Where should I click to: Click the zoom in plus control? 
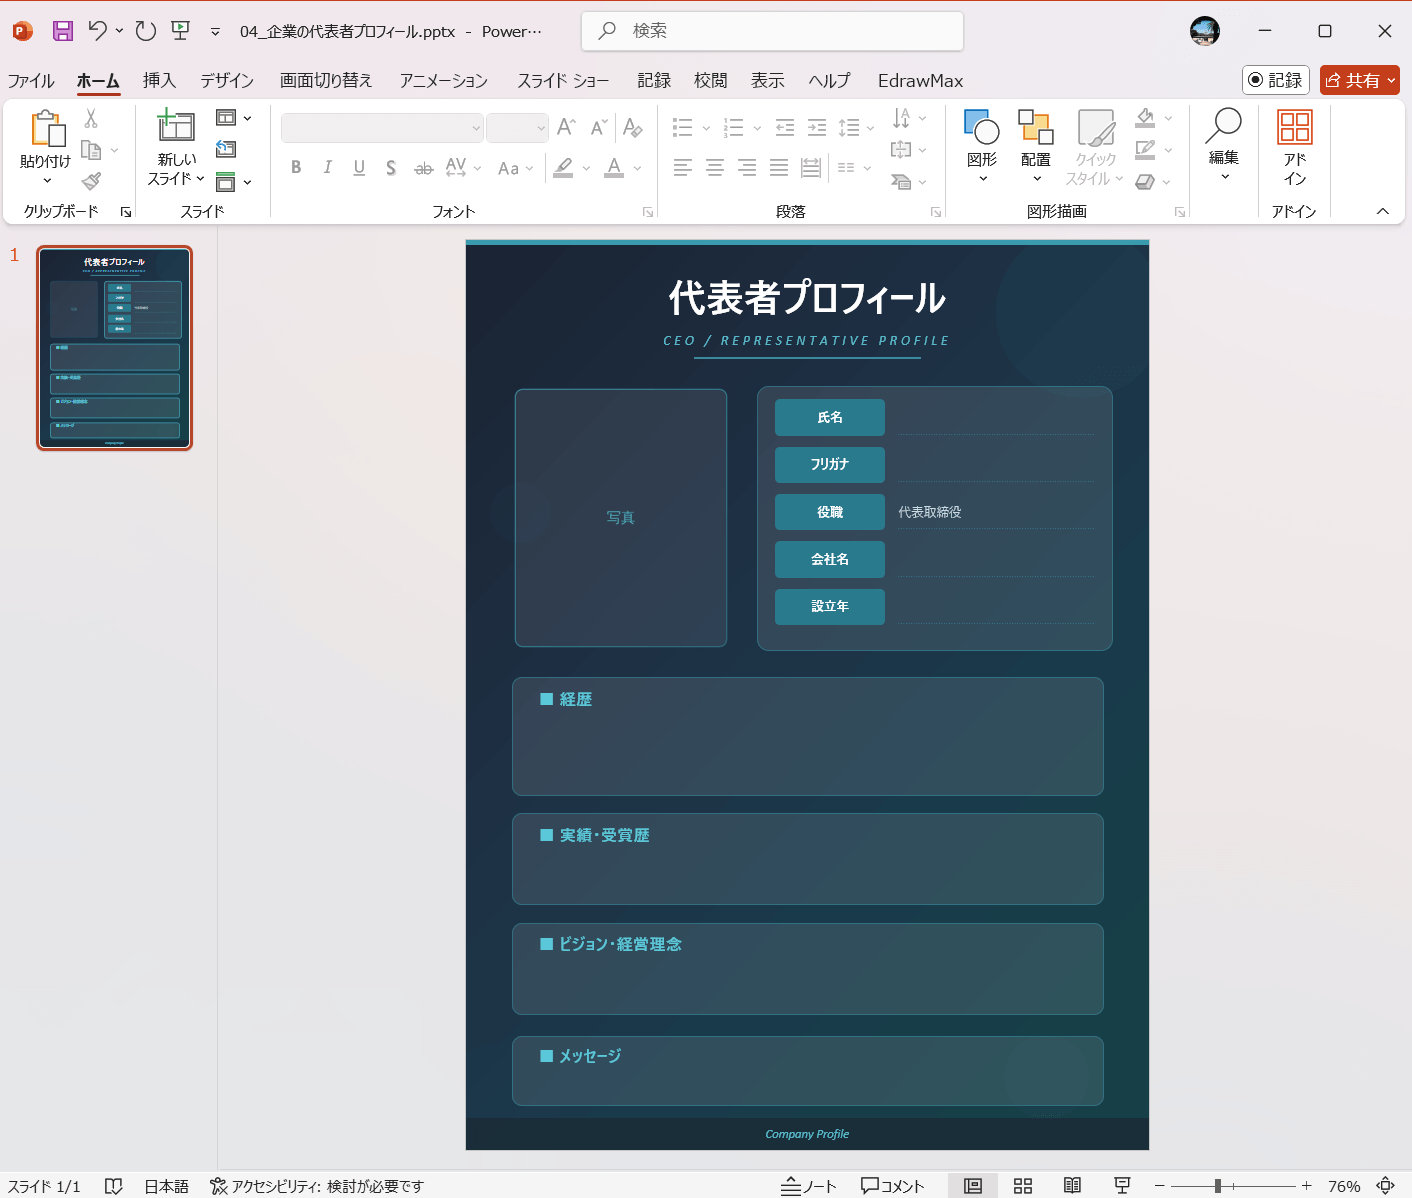pos(1305,1186)
